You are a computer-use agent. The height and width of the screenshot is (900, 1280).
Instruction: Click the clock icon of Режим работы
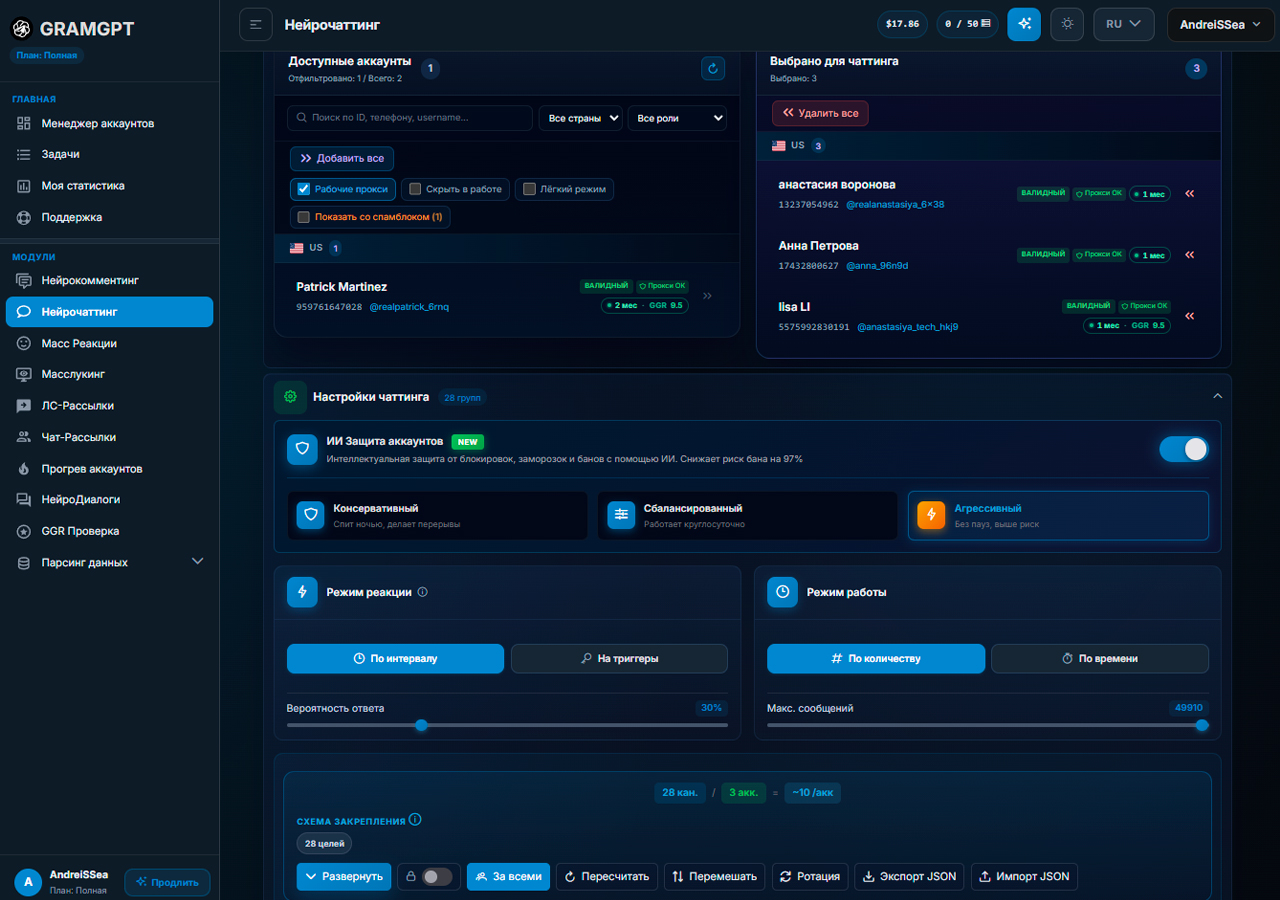(x=782, y=592)
